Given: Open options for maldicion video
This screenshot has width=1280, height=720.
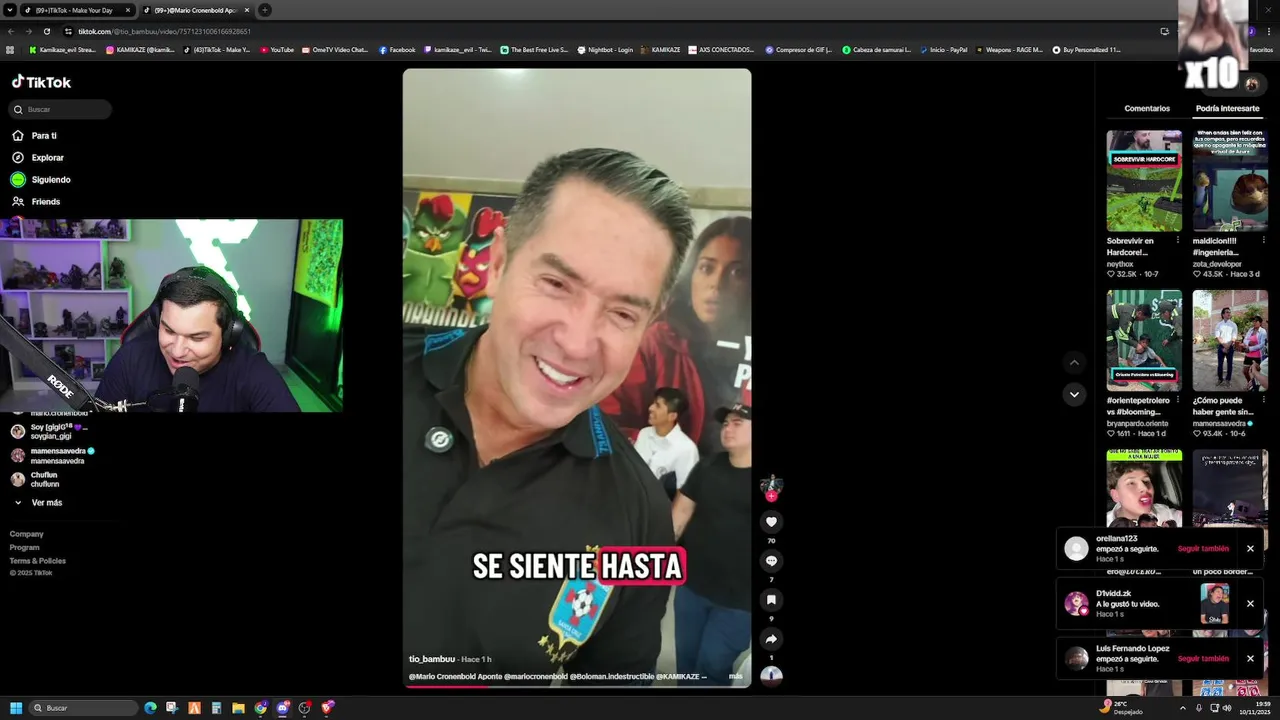Looking at the screenshot, I should click(1263, 240).
